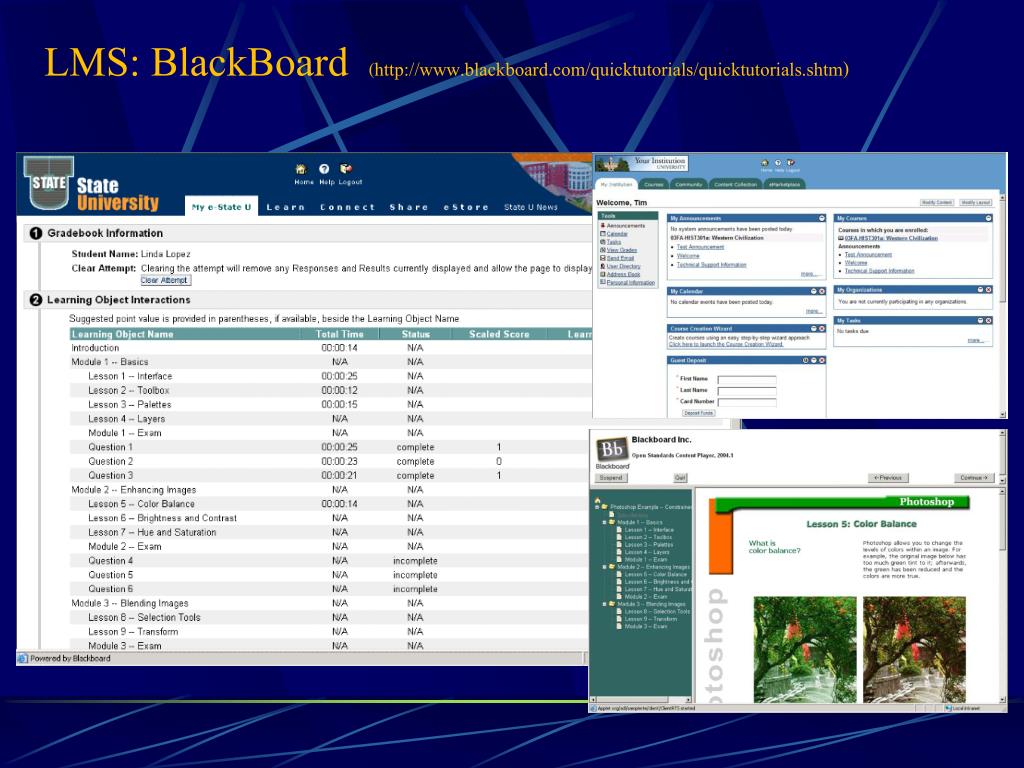The height and width of the screenshot is (768, 1024).
Task: Click the Calendar icon in Tools panel
Action: tap(603, 234)
